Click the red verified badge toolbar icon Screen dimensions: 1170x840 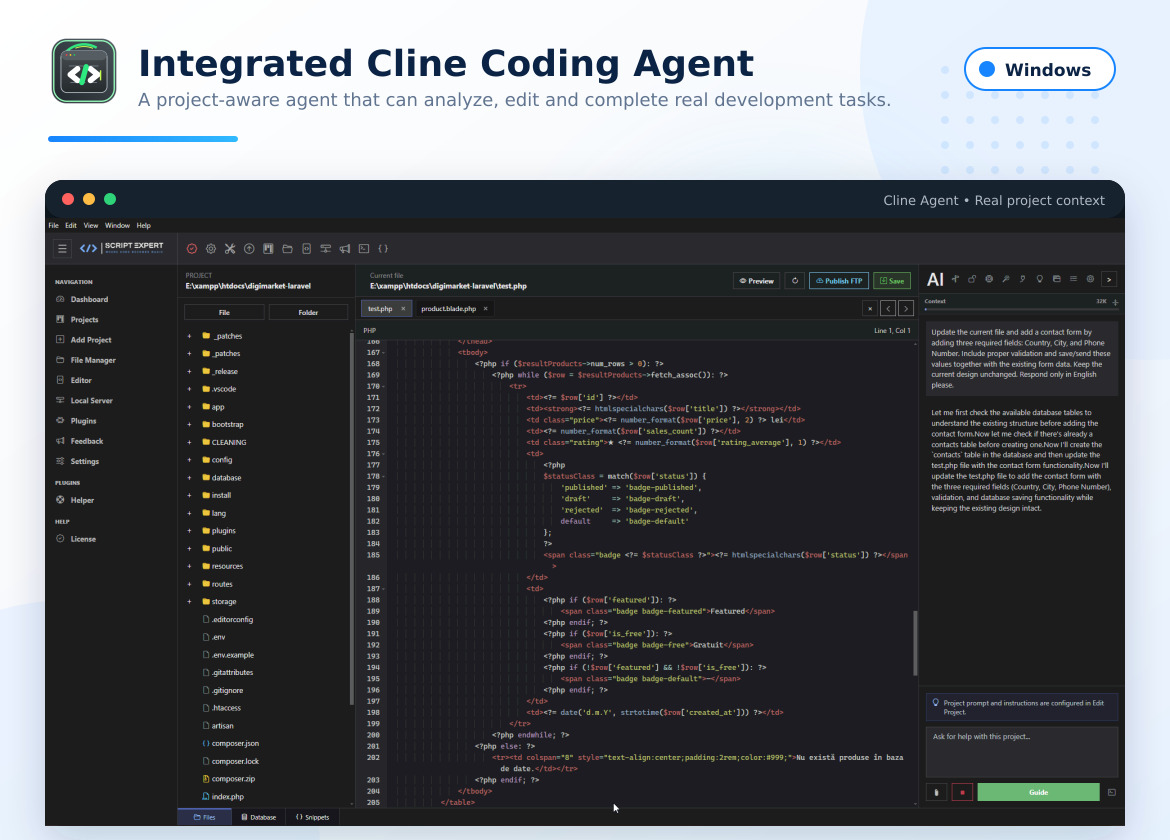tap(192, 249)
